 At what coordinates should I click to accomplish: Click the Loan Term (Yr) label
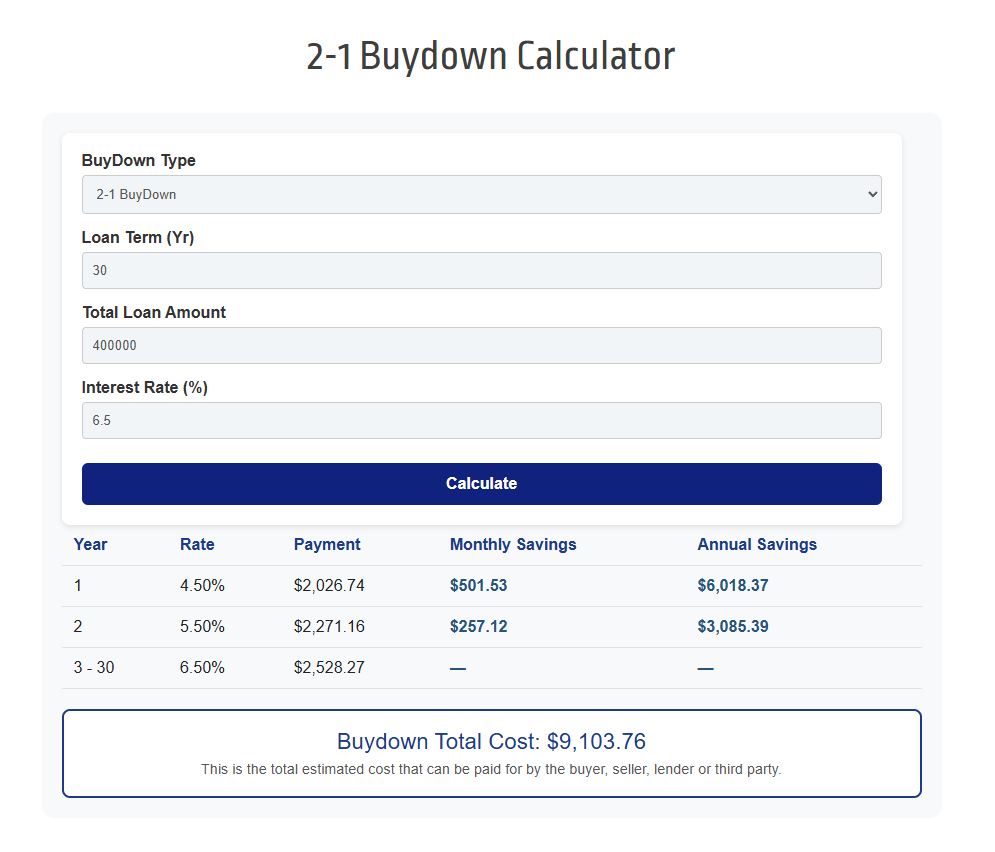pos(138,237)
